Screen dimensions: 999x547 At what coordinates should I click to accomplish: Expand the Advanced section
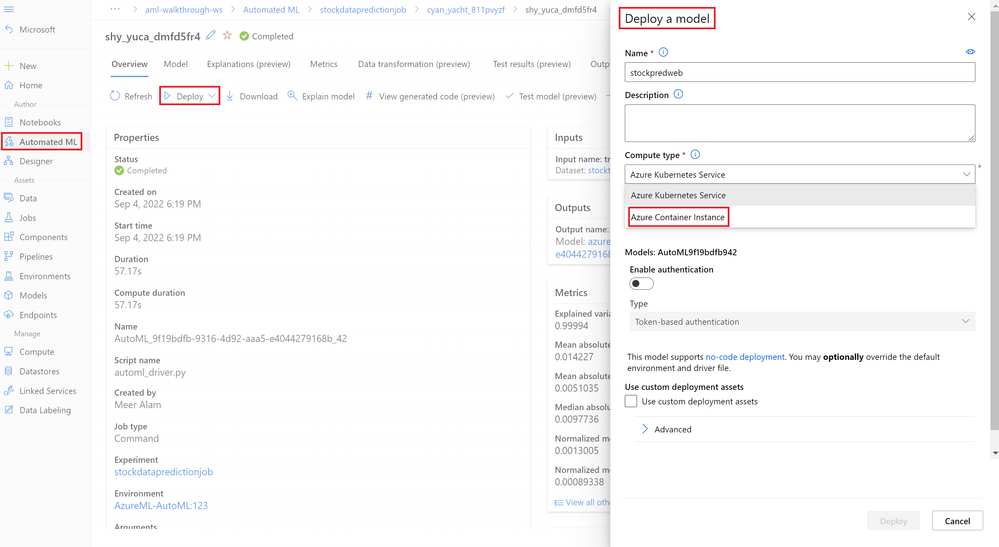666,429
